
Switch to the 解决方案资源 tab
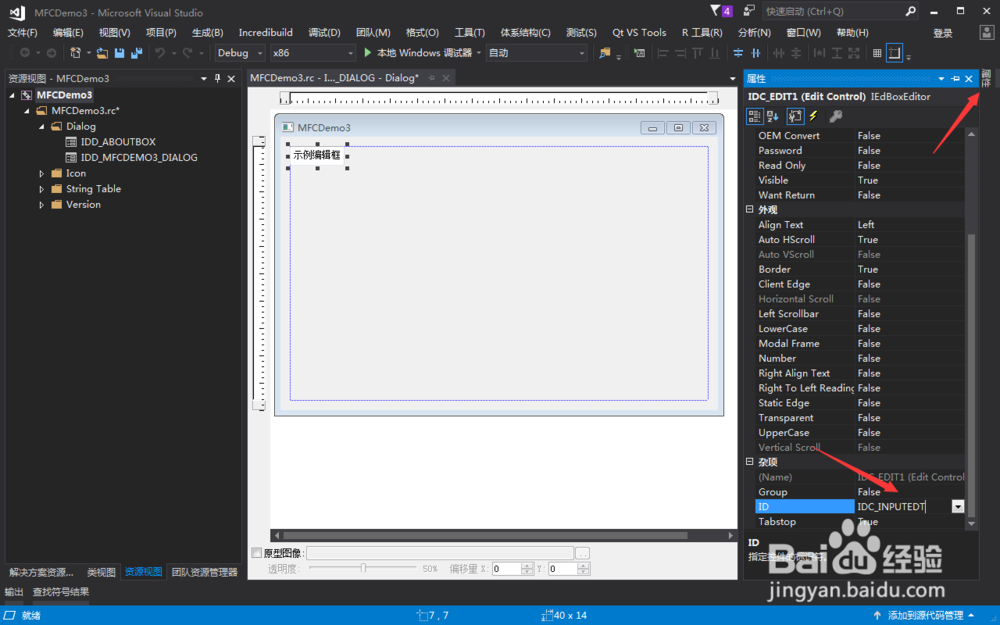coord(41,572)
